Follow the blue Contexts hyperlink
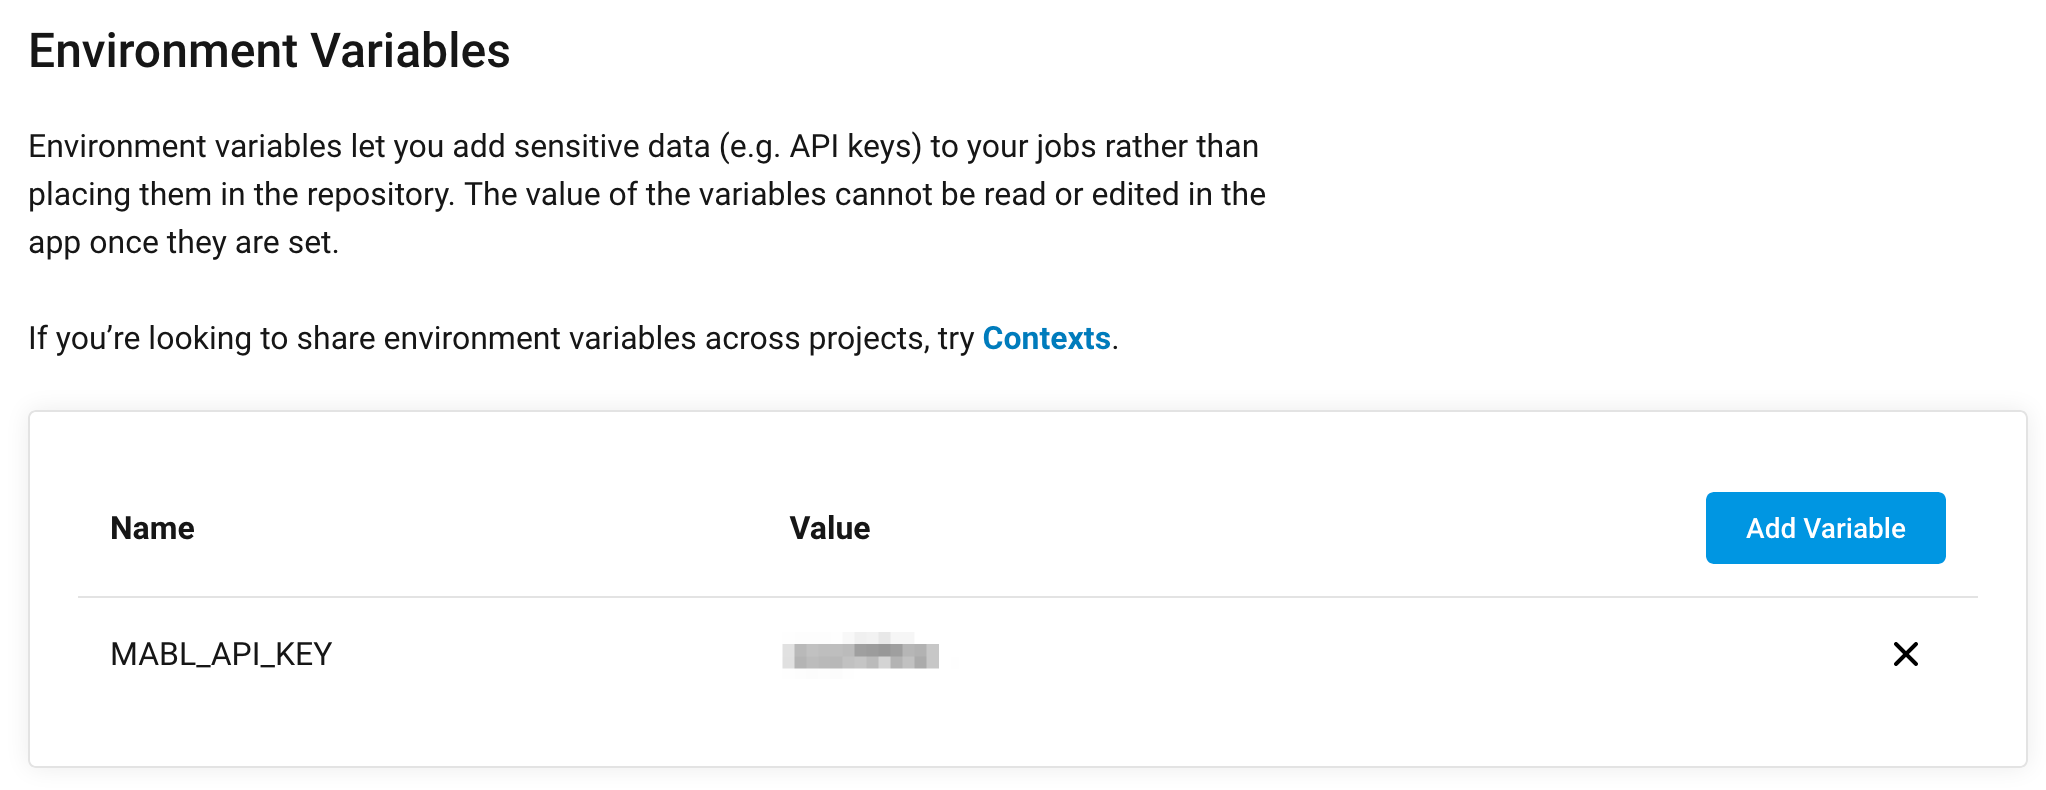Screen dimensions: 2046x790 click(x=1046, y=339)
